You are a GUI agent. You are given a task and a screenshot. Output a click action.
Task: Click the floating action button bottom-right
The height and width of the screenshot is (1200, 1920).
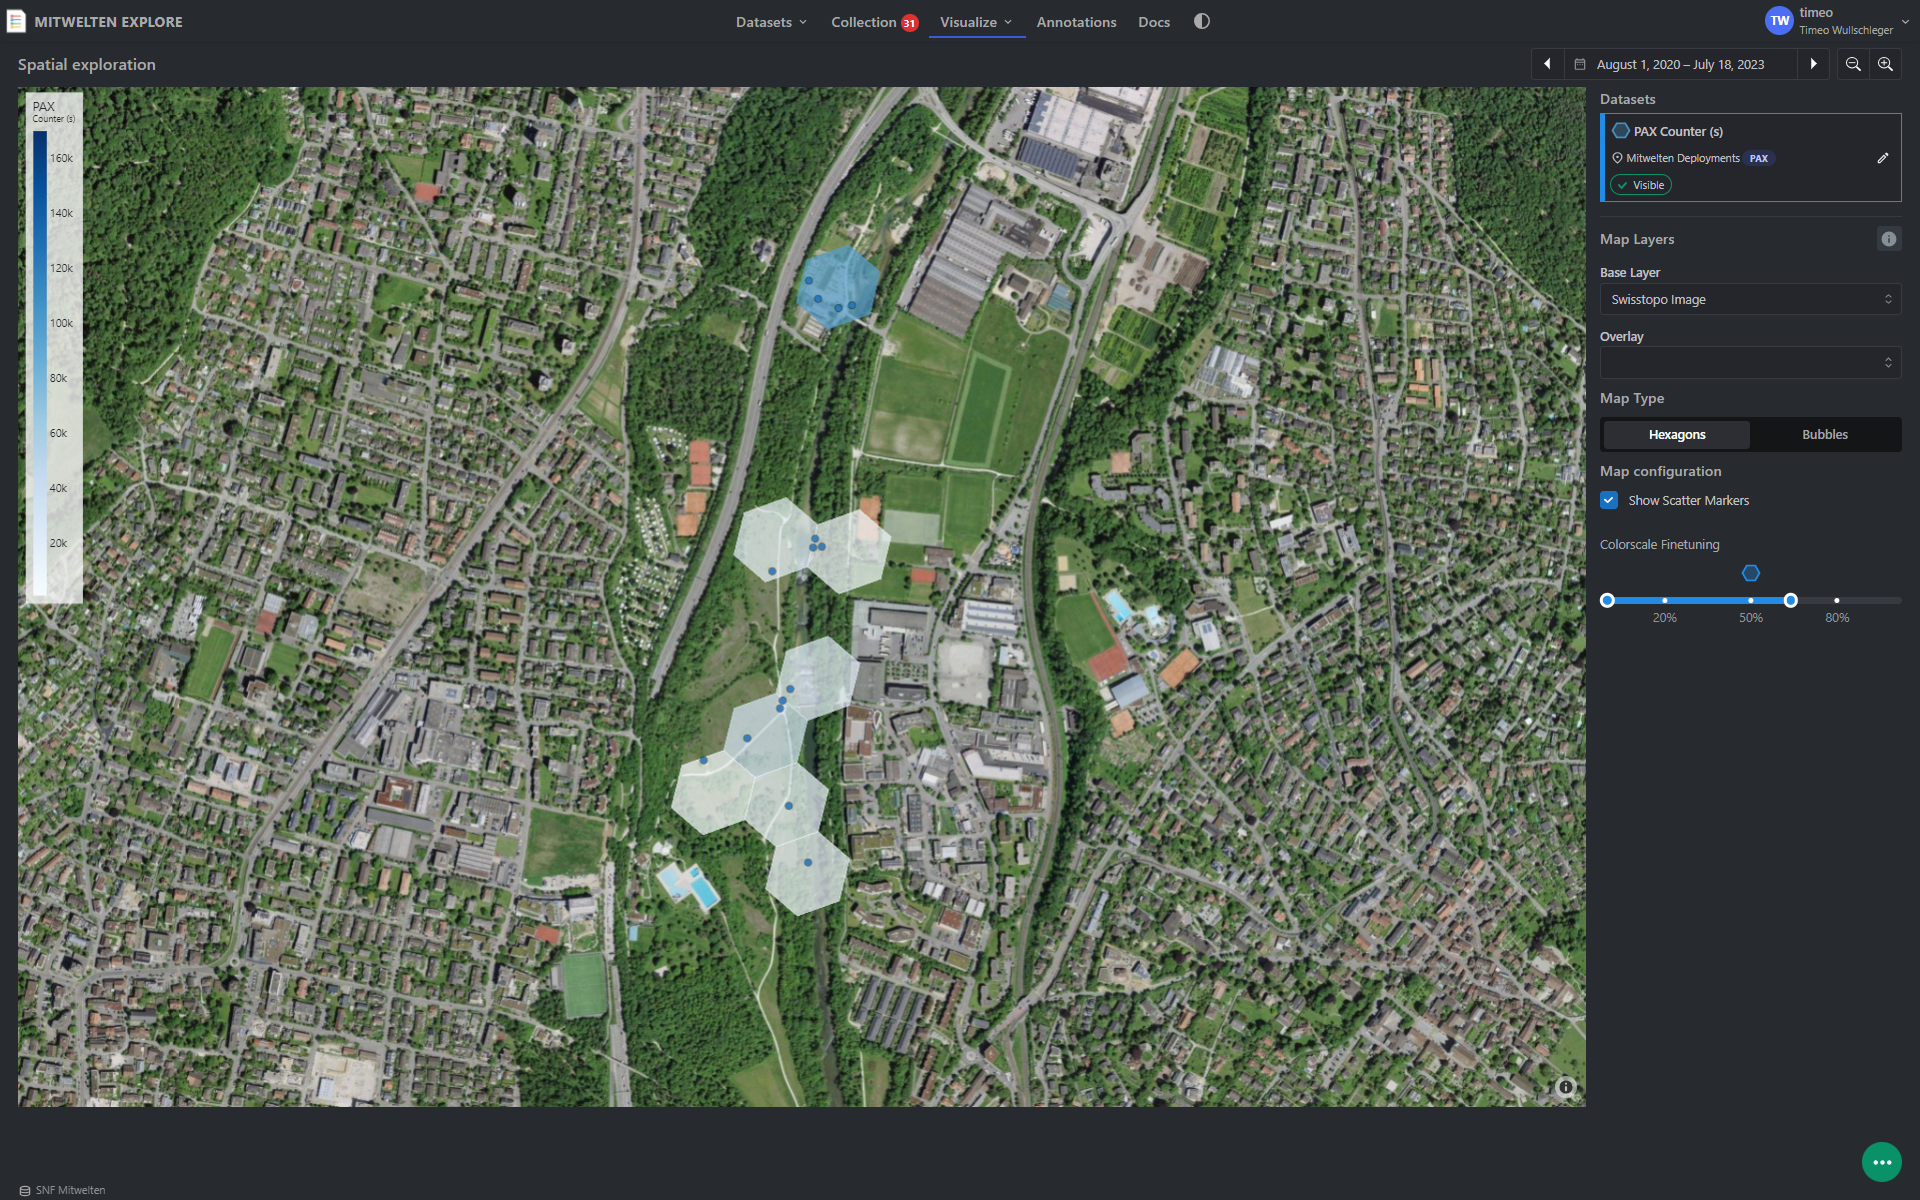1883,1161
